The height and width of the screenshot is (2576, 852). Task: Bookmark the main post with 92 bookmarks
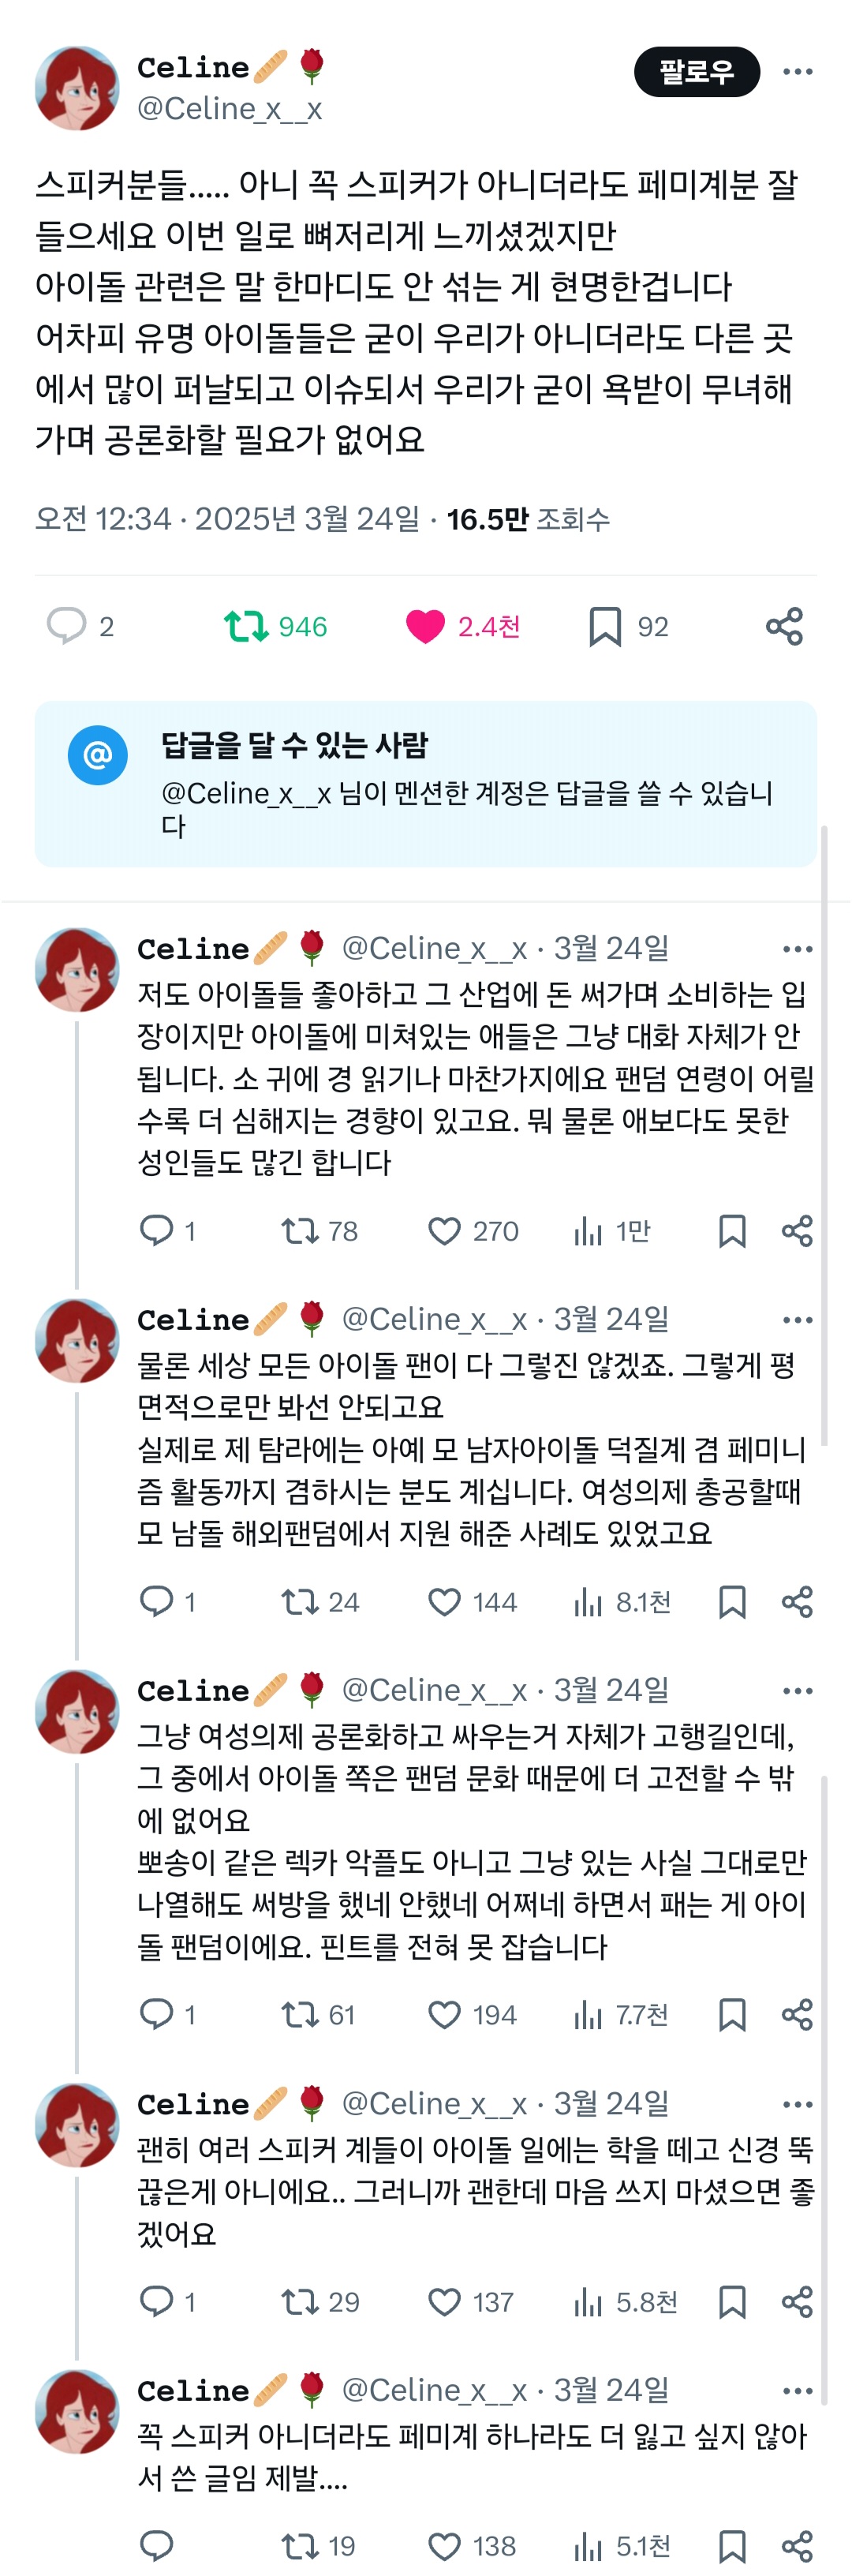(x=605, y=626)
